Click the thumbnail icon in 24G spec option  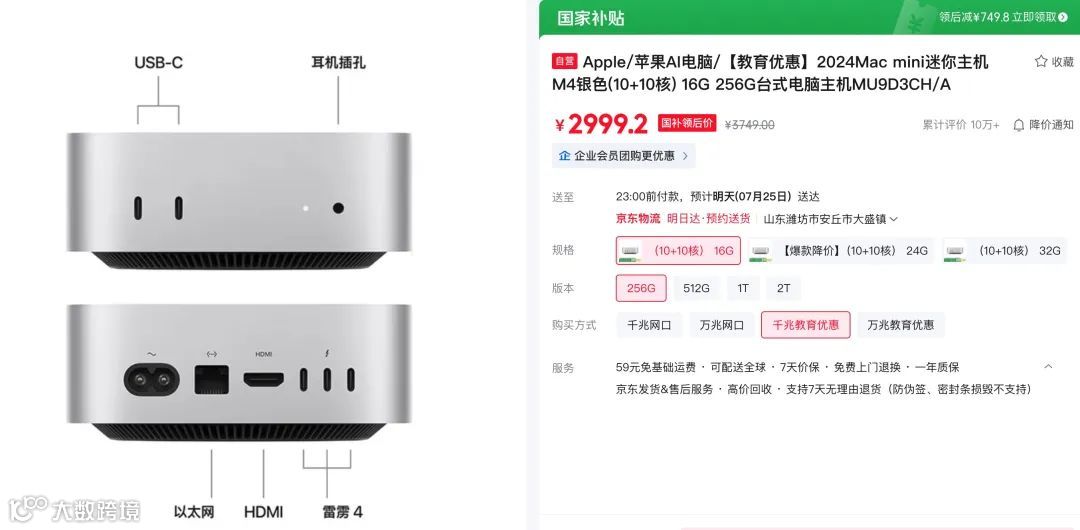click(x=760, y=251)
